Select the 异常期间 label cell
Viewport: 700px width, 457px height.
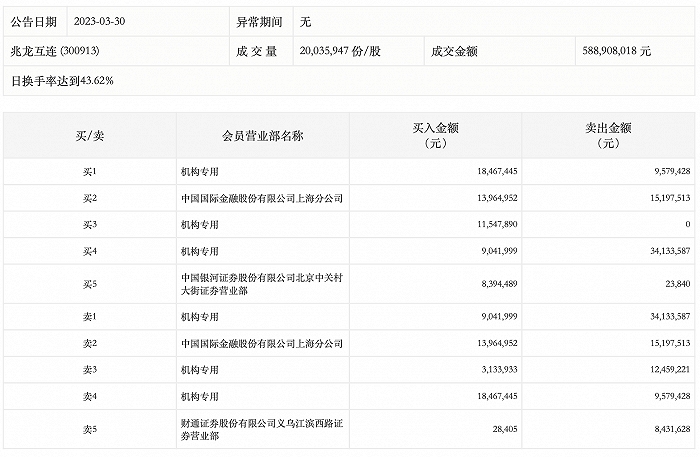click(x=258, y=20)
